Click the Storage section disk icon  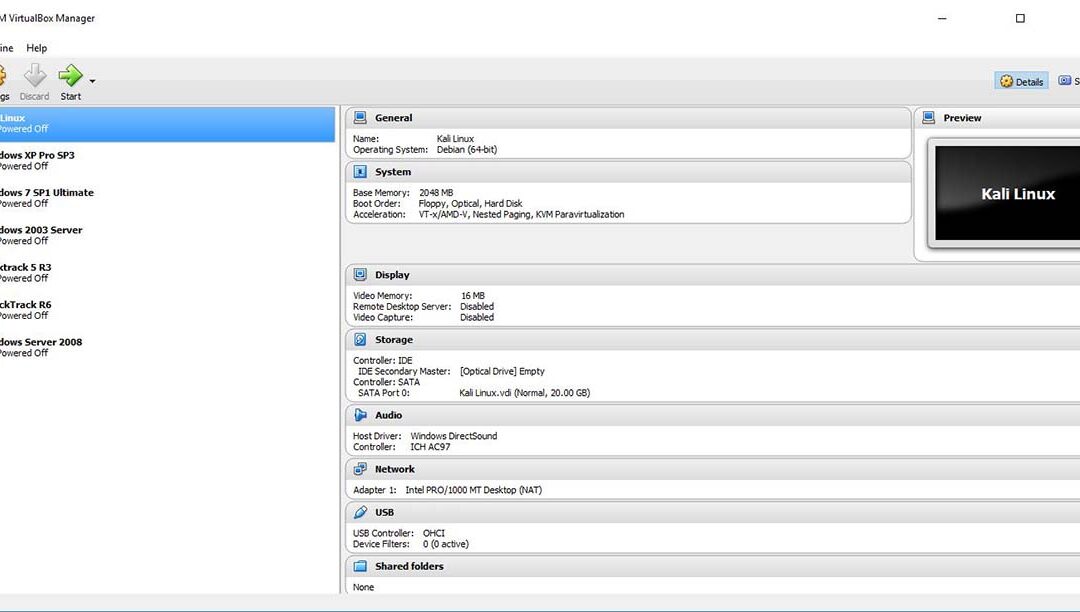pyautogui.click(x=360, y=340)
